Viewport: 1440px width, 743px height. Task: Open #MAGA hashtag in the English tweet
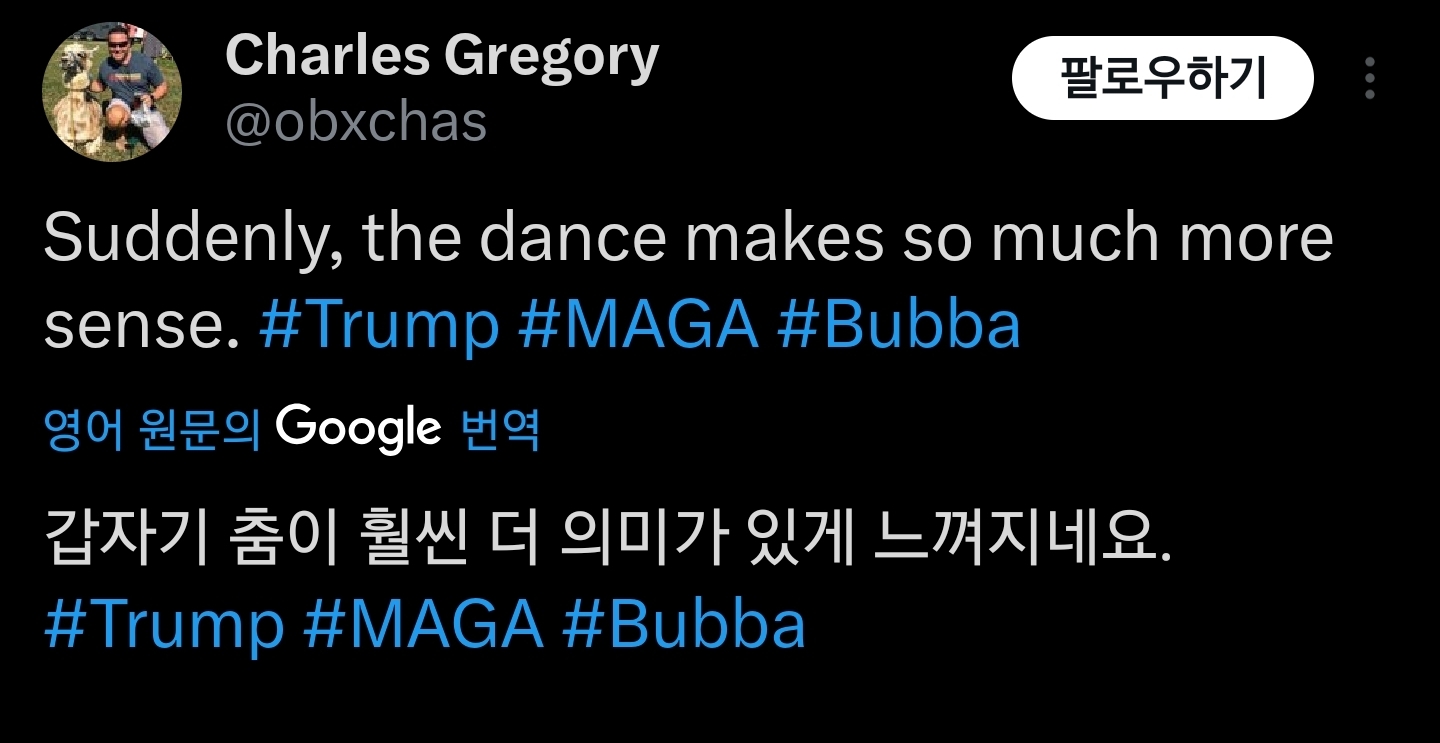click(638, 324)
